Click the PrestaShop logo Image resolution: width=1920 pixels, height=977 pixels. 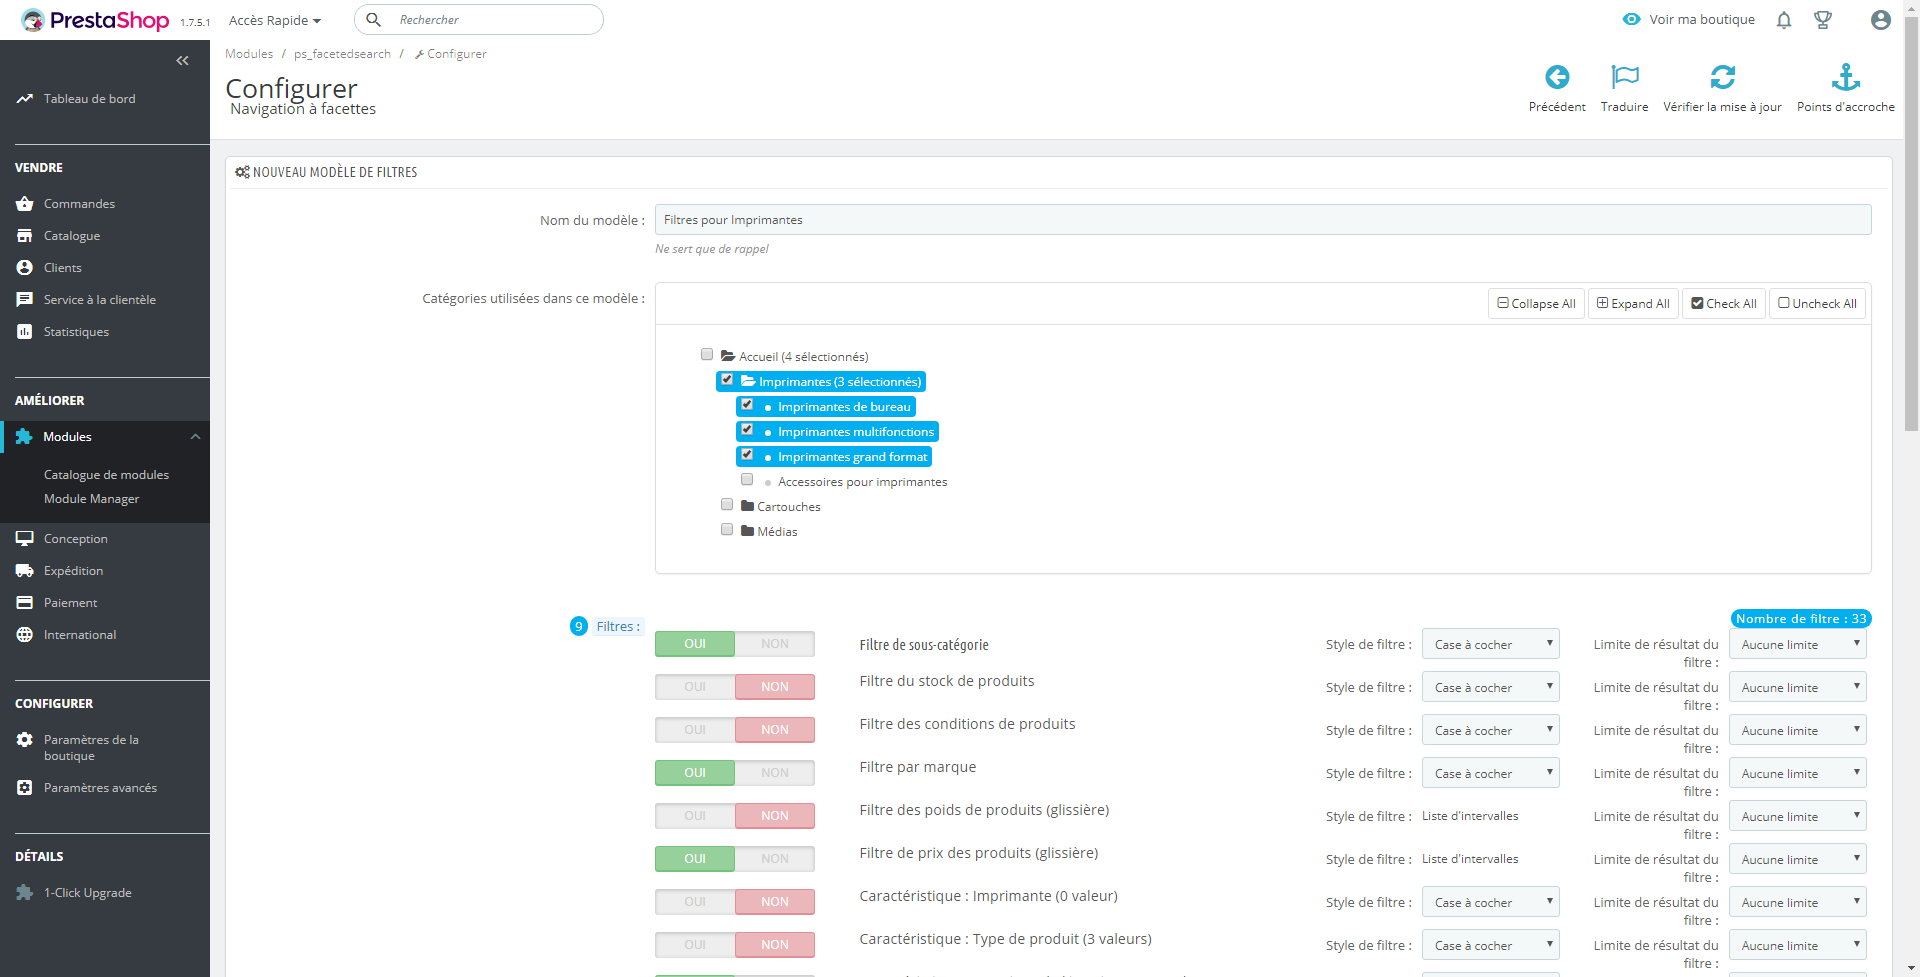(x=95, y=20)
